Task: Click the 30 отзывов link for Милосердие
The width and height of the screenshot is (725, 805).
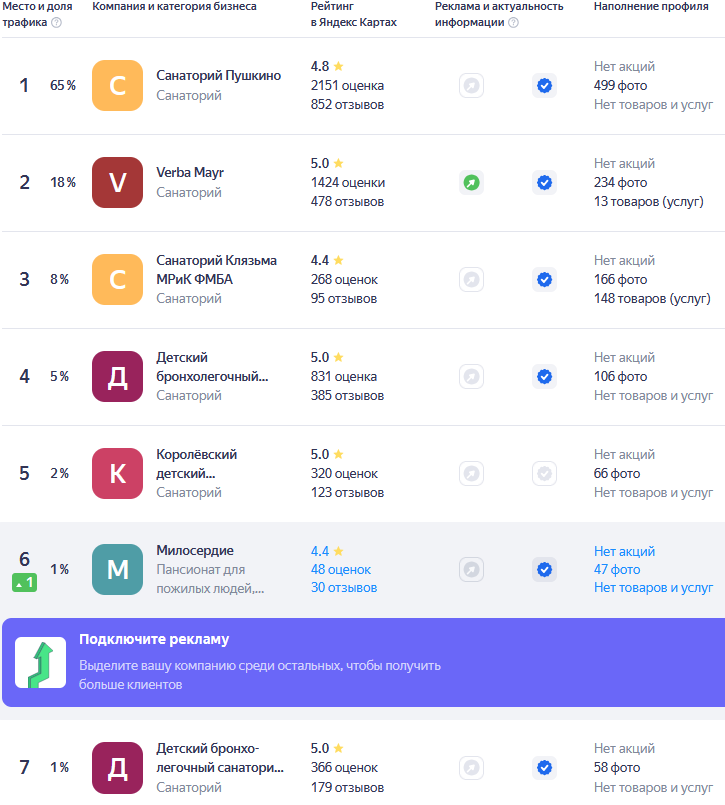Action: click(x=344, y=588)
